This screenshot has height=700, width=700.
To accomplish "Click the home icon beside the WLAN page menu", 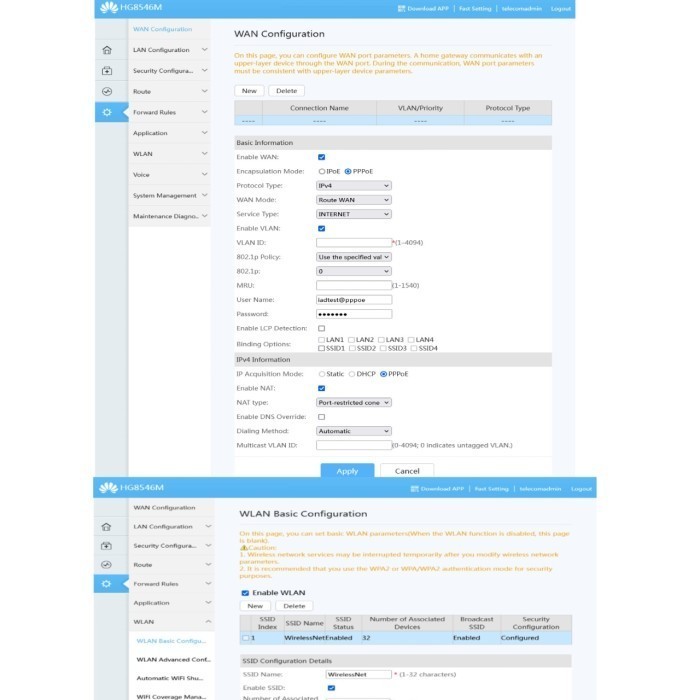I will click(x=107, y=527).
